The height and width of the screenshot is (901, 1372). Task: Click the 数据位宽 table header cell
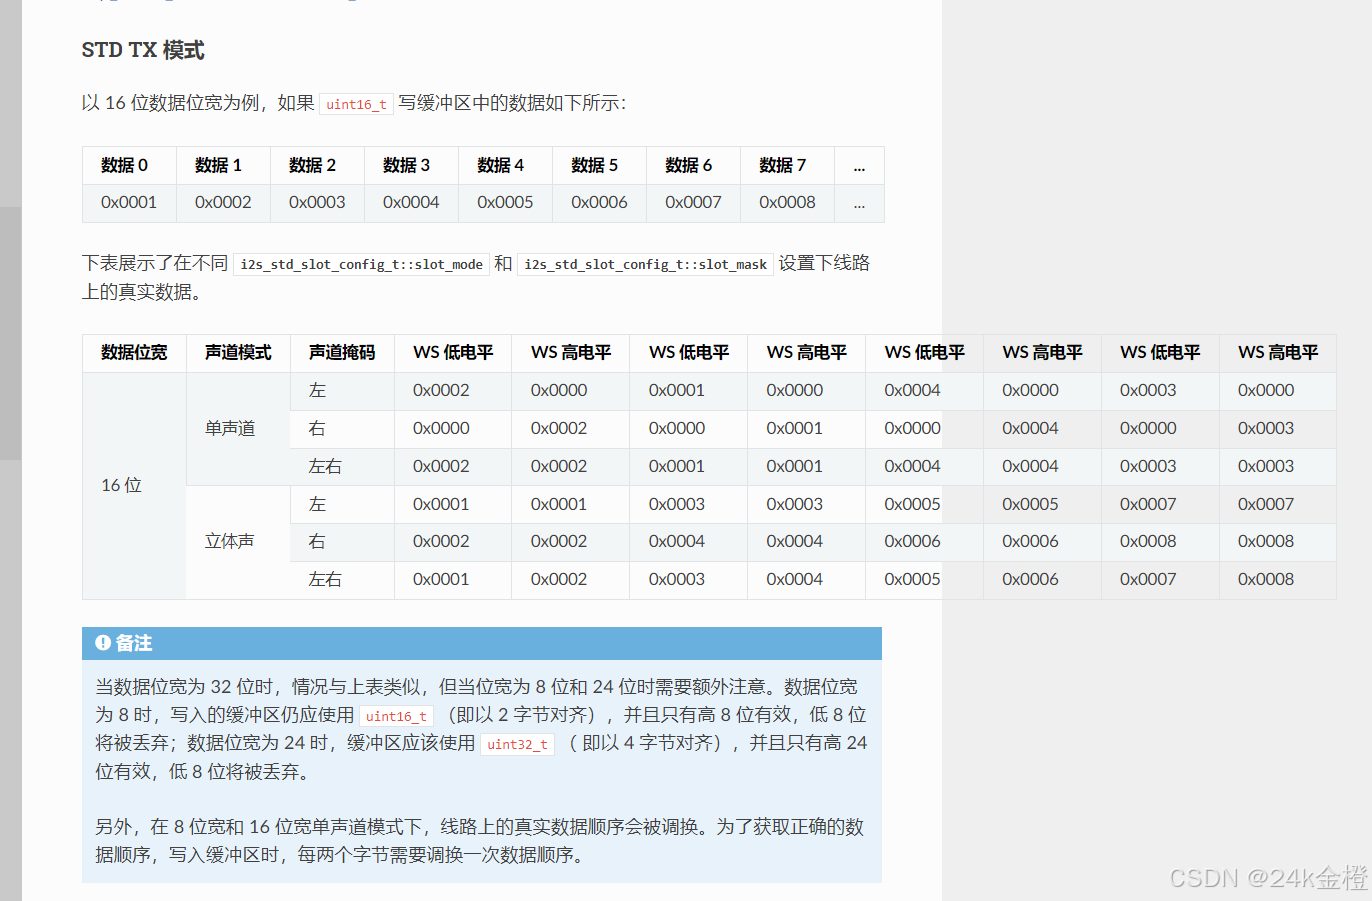tap(133, 352)
